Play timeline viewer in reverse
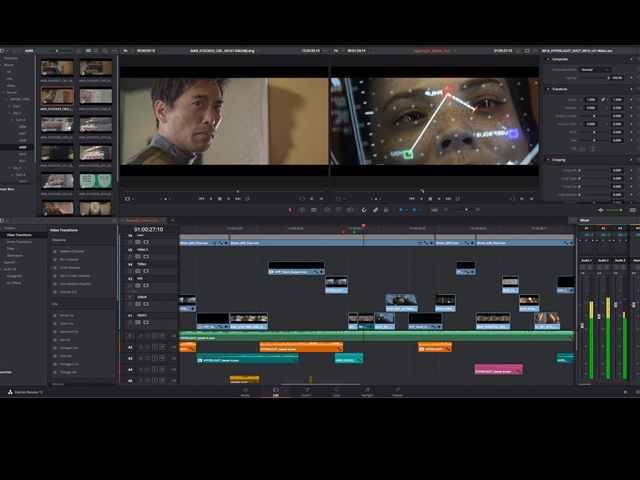Viewport: 640px width, 480px height. pyautogui.click(x=421, y=199)
